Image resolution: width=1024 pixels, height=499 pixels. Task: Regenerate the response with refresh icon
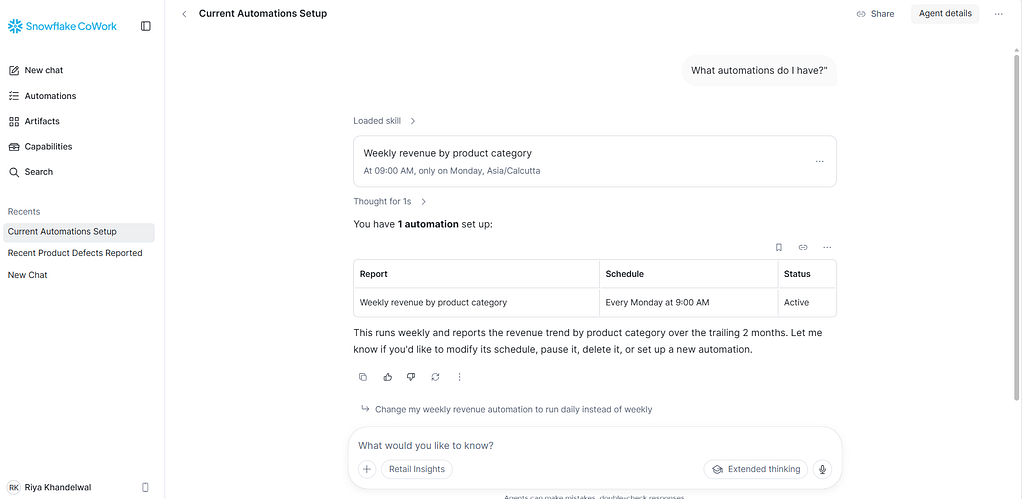tap(435, 377)
